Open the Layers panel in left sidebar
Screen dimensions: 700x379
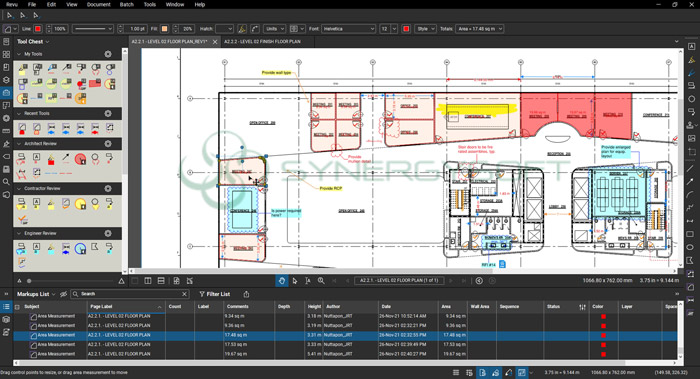(x=6, y=80)
